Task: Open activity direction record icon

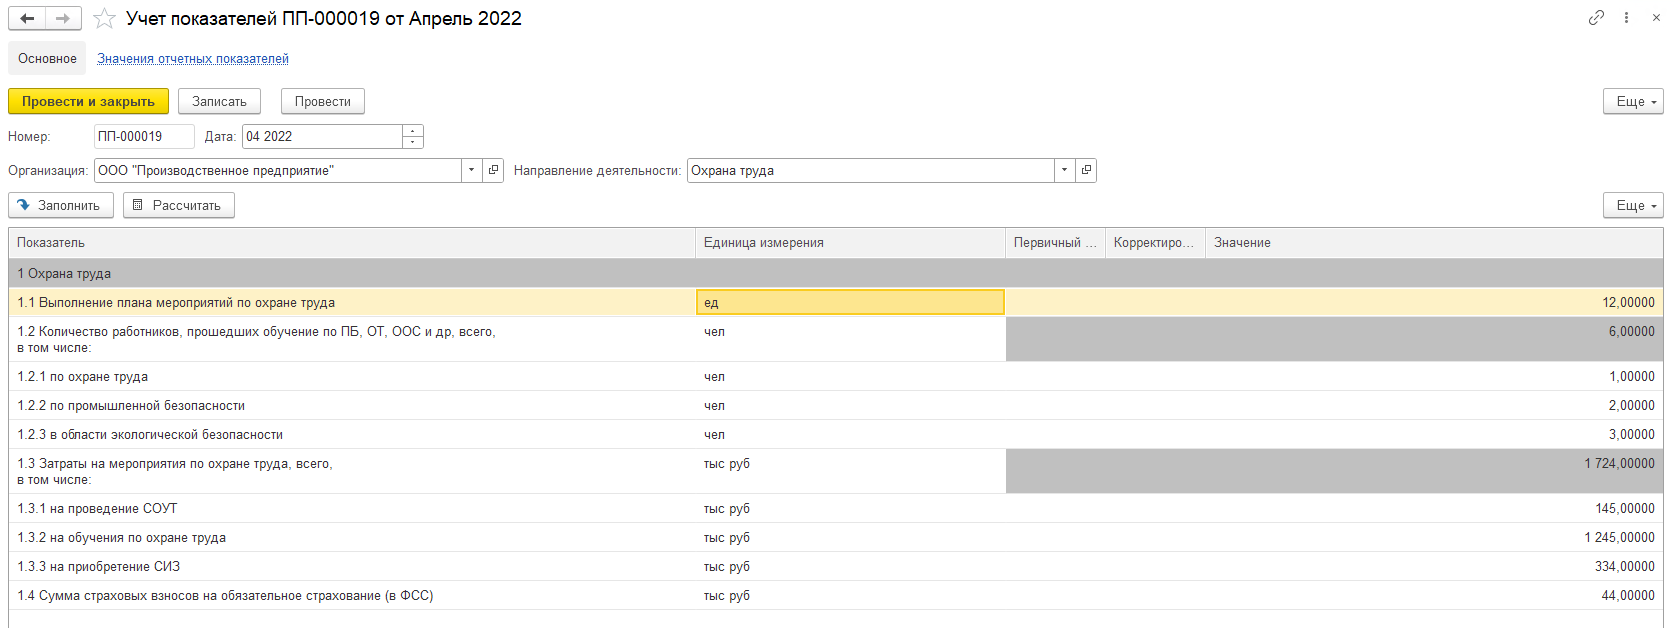Action: click(1086, 170)
